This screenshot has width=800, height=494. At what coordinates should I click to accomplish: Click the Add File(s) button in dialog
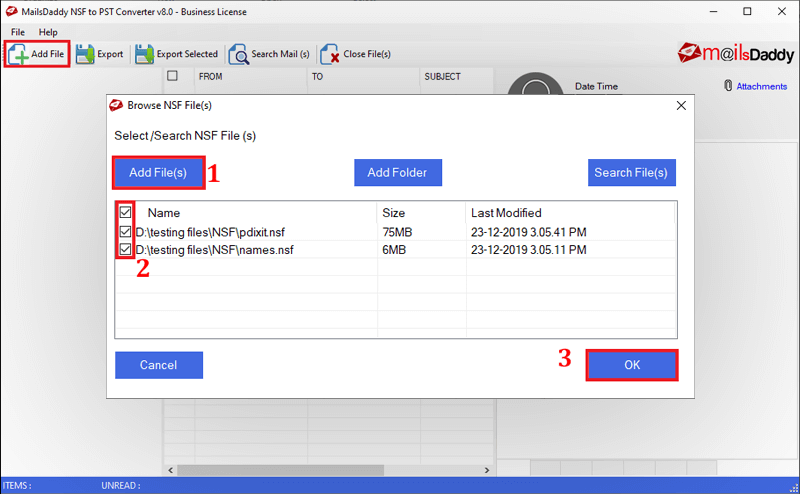point(158,172)
